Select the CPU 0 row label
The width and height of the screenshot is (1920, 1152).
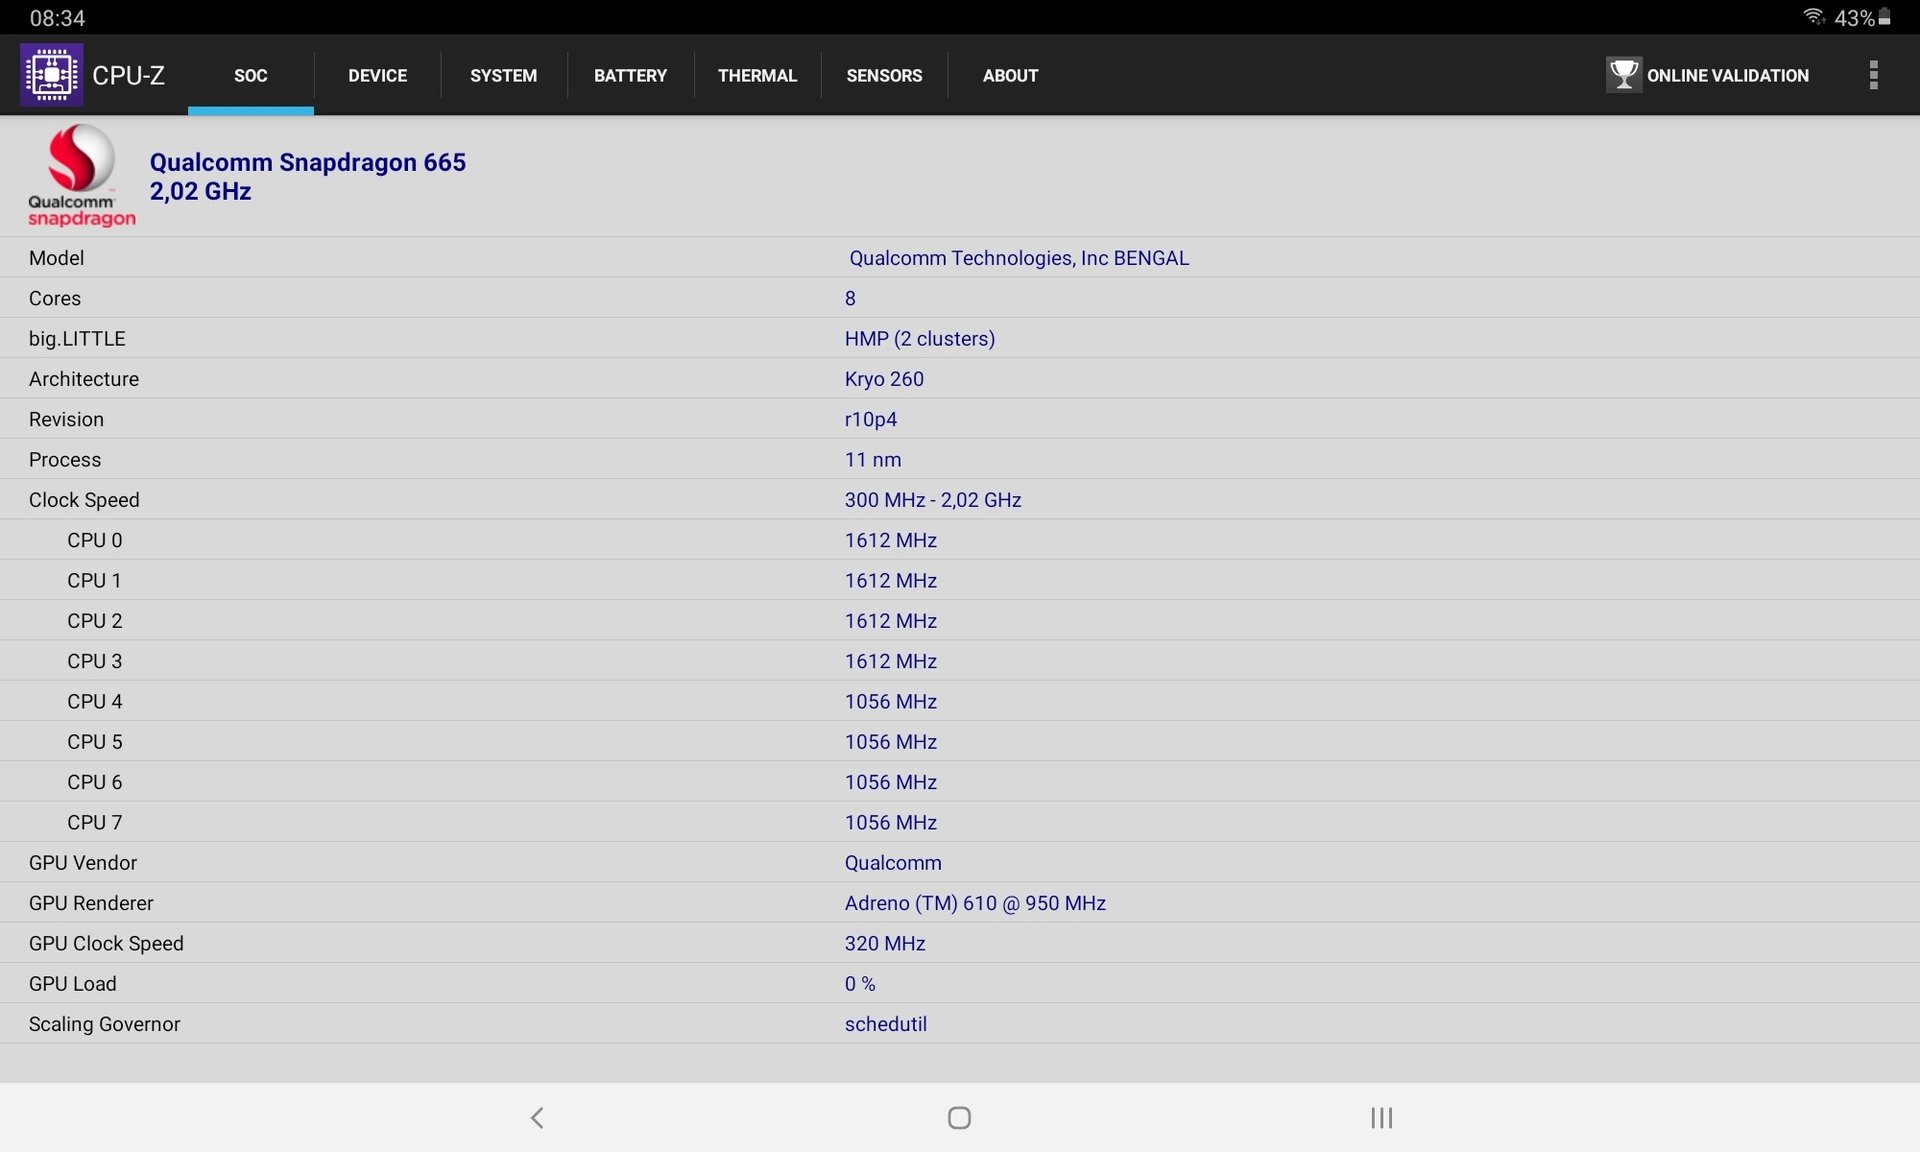point(95,540)
